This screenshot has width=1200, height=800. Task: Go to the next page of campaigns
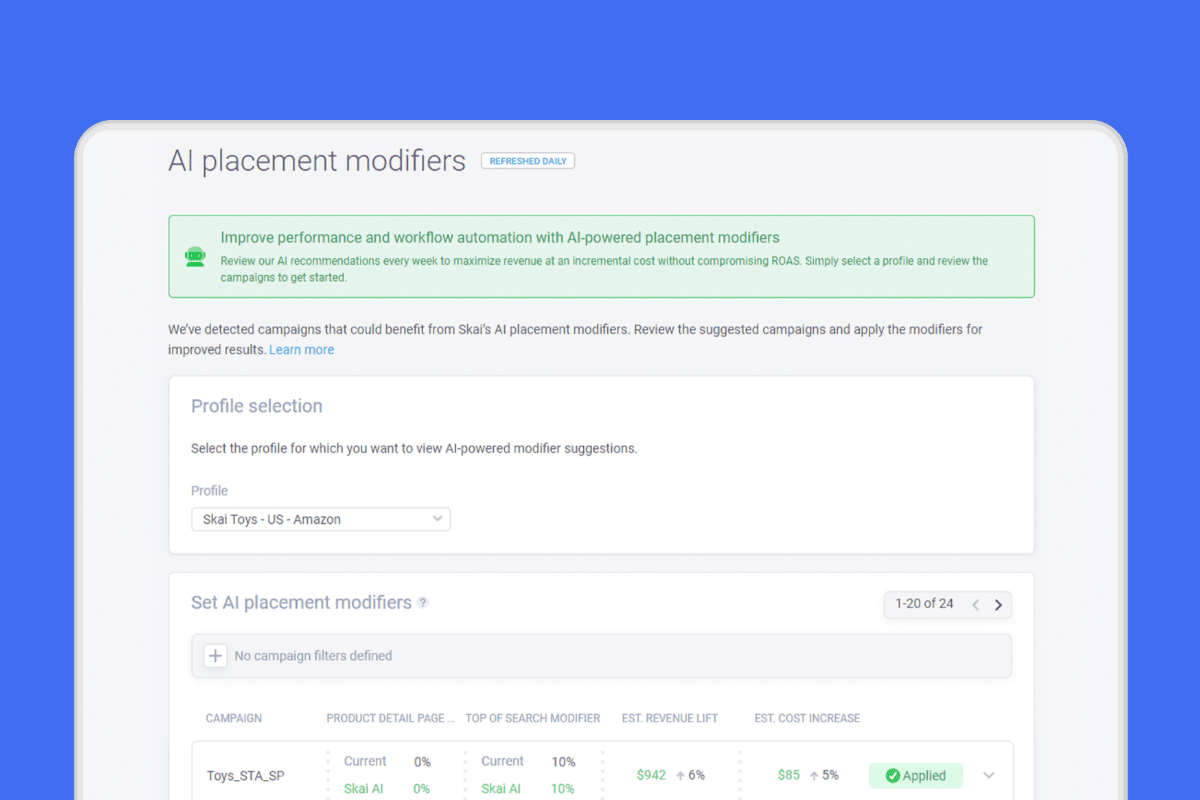pos(998,604)
